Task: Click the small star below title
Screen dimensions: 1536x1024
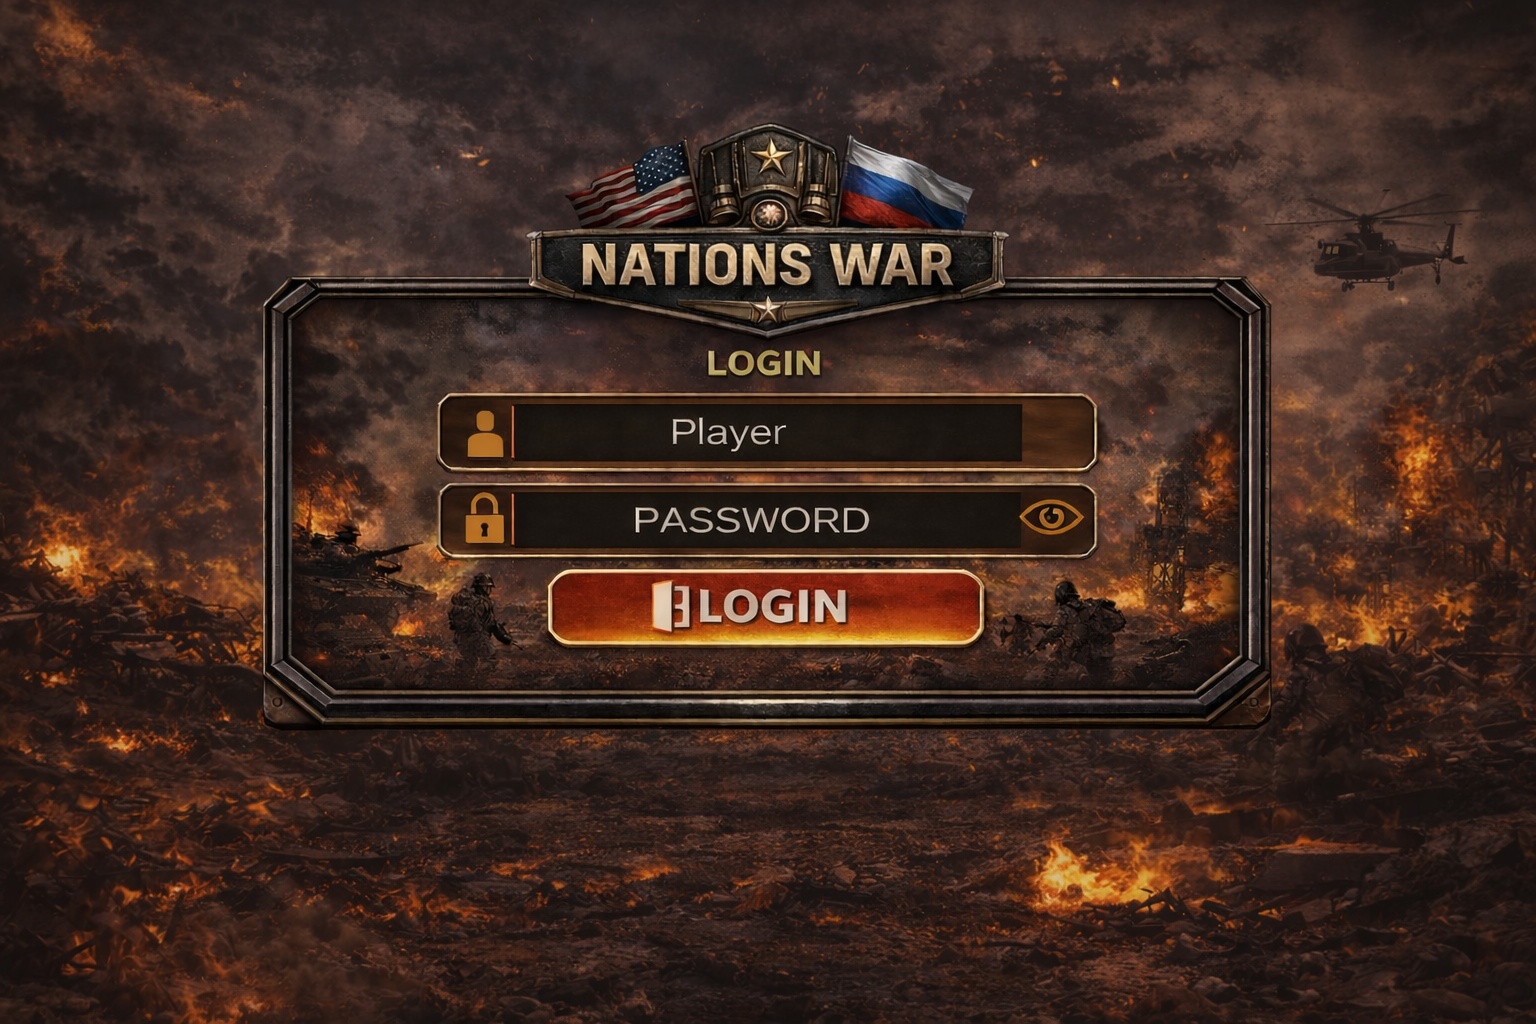Action: click(x=767, y=309)
